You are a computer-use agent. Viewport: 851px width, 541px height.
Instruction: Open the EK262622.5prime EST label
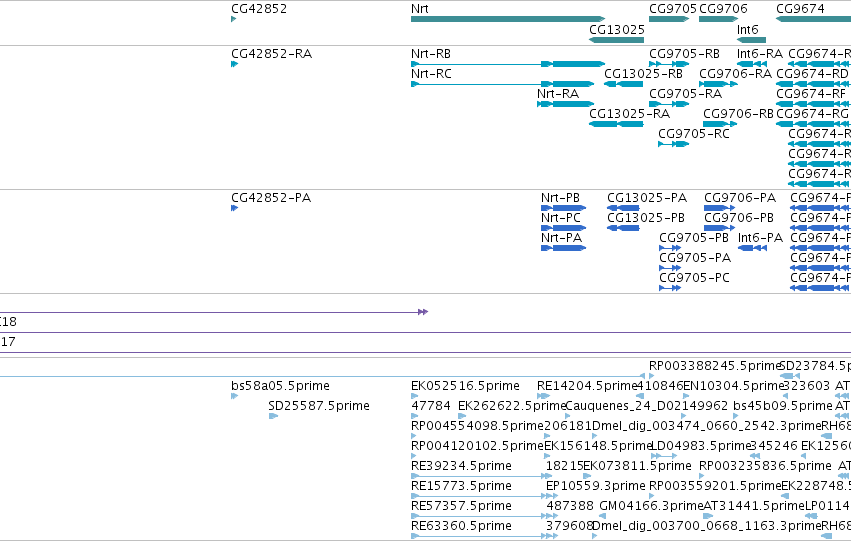[512, 406]
